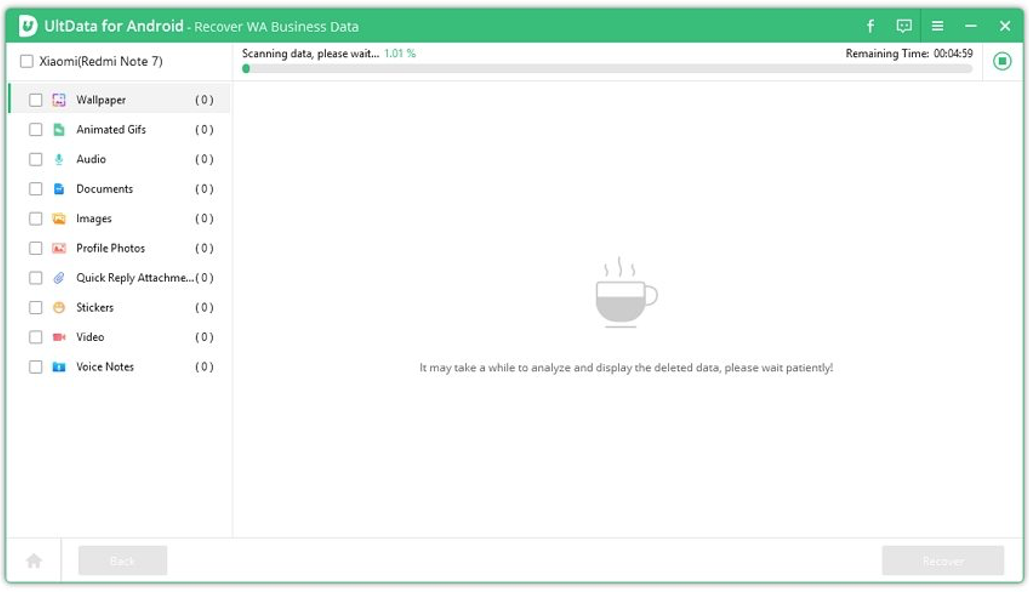Screen dimensions: 1029x593
Task: Select the Documents checkbox
Action: click(x=35, y=189)
